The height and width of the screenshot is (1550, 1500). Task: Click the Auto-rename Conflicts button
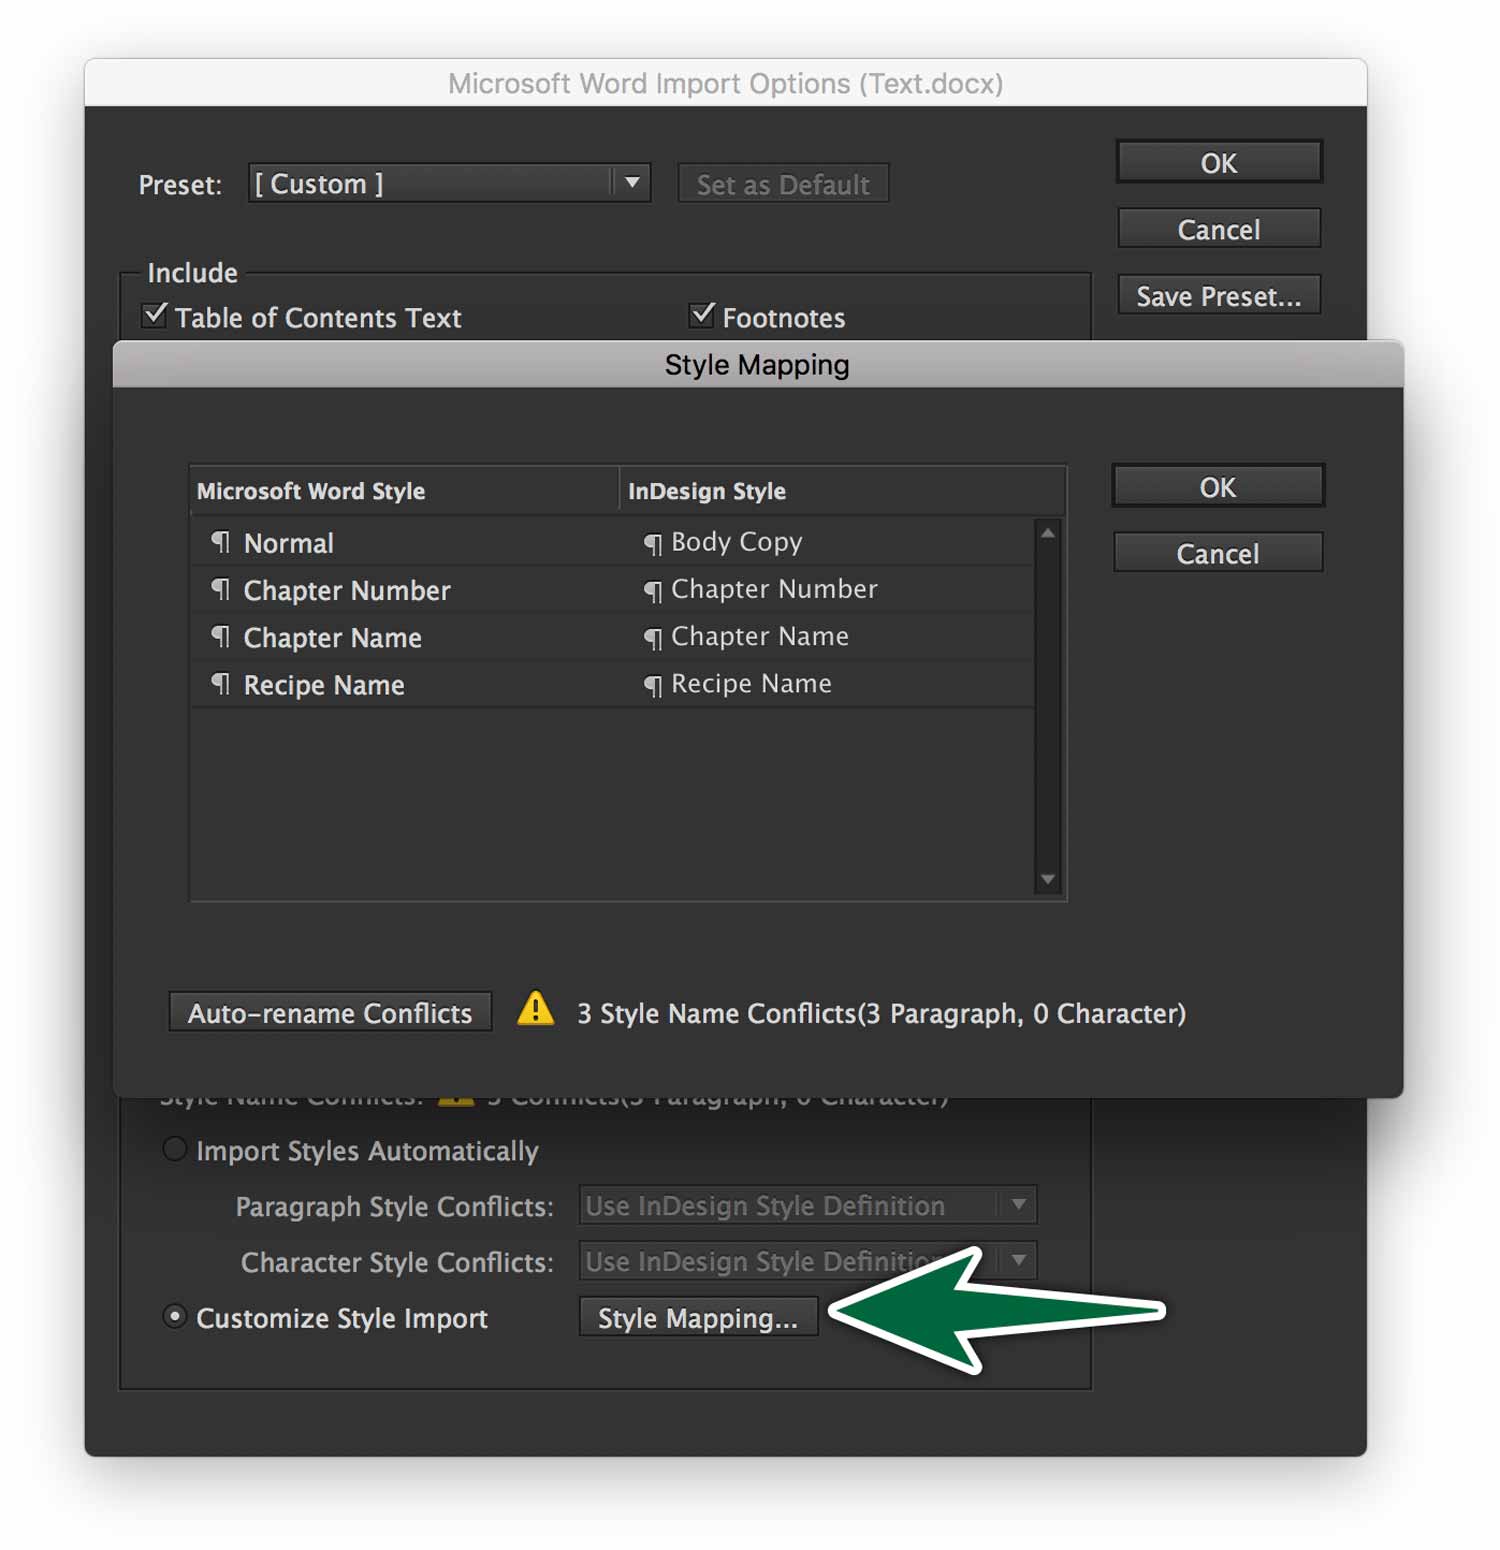coord(330,1012)
